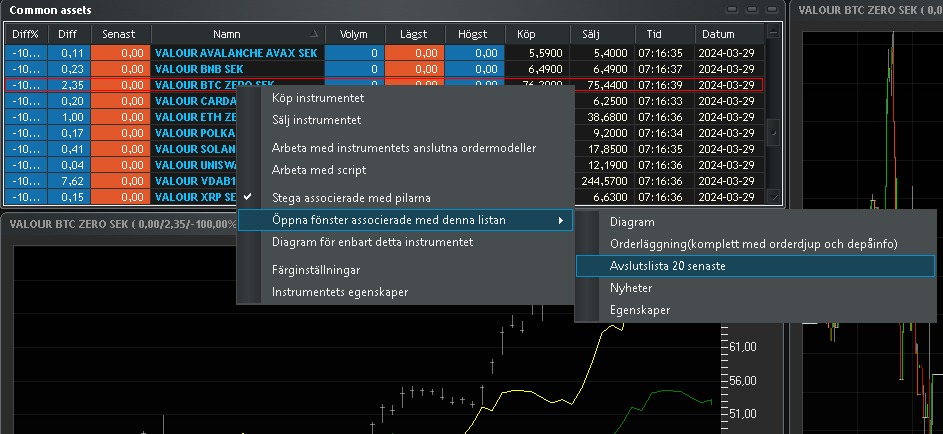Viewport: 943px width, 434px height.
Task: Click Sälj value 17,8500
Action: 607,148
